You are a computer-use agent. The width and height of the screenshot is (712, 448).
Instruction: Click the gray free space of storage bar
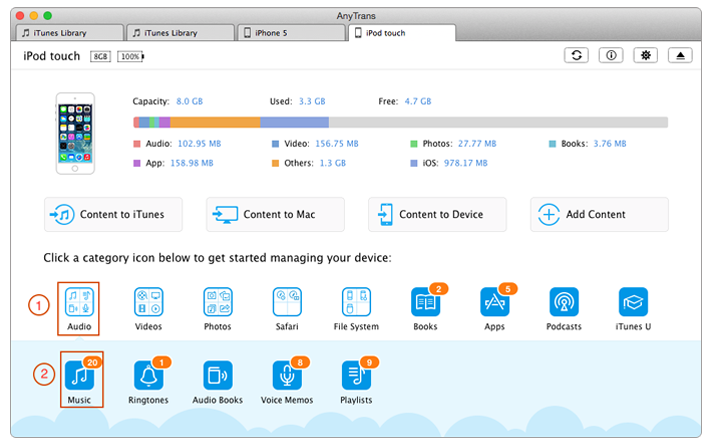499,122
